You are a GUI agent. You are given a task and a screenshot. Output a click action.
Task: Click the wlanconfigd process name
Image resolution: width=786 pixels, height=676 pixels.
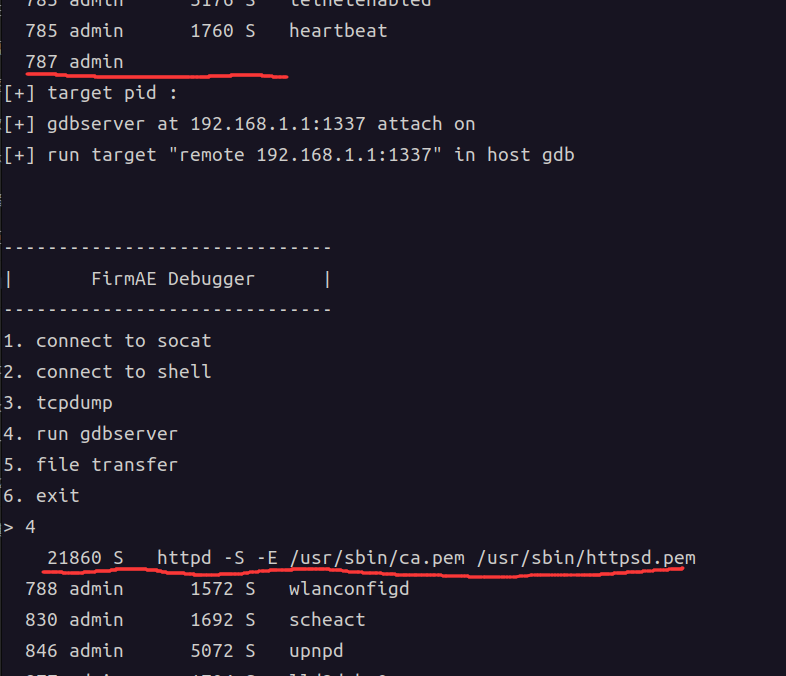[x=349, y=589]
